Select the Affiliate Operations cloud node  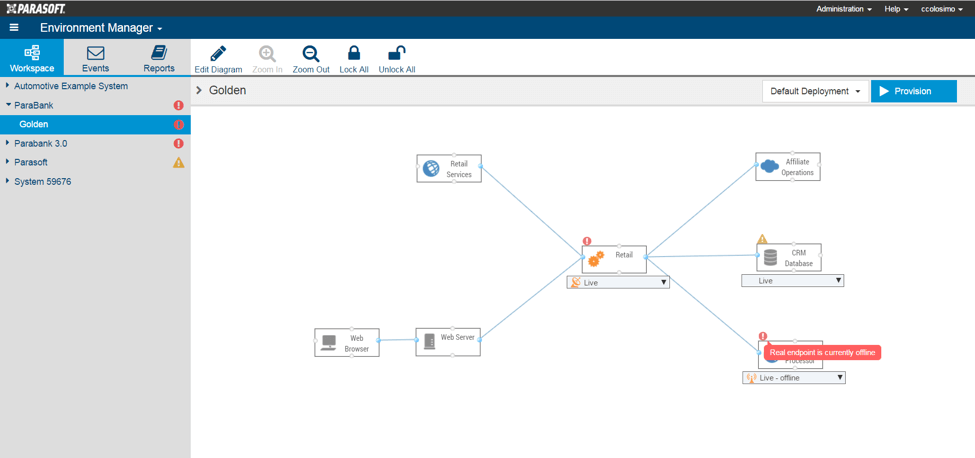point(788,167)
